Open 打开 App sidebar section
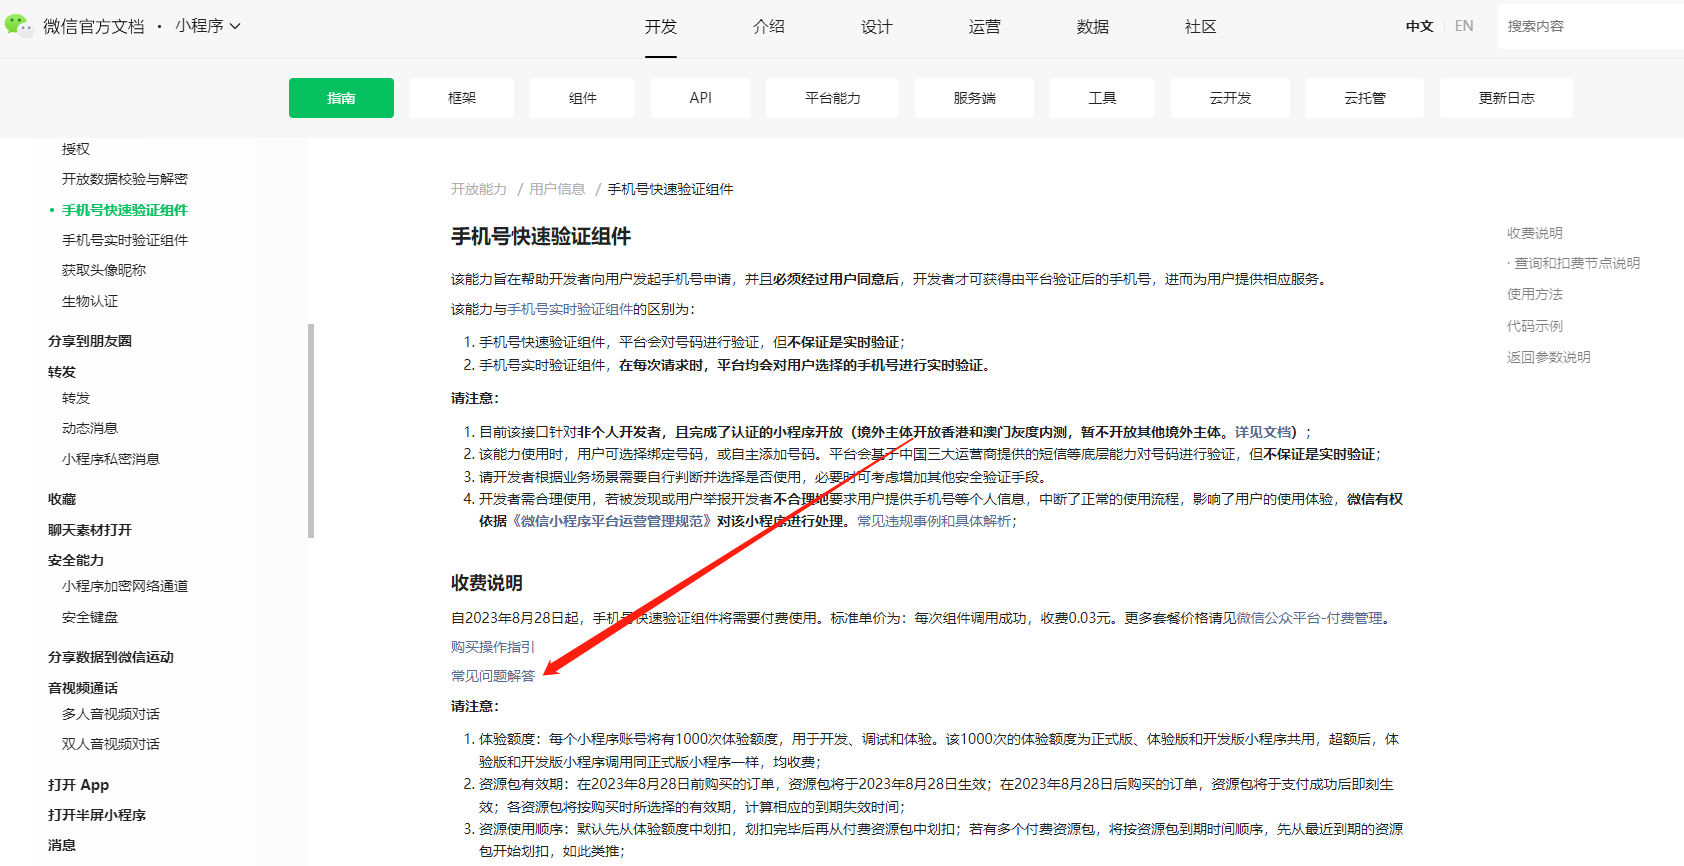 pyautogui.click(x=79, y=785)
